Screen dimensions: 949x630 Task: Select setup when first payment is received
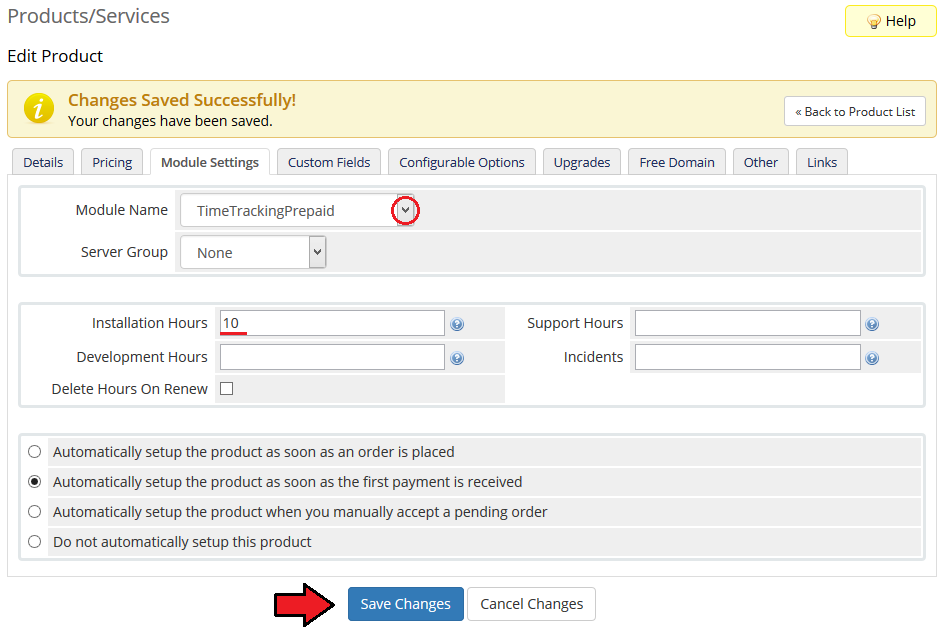coord(34,482)
